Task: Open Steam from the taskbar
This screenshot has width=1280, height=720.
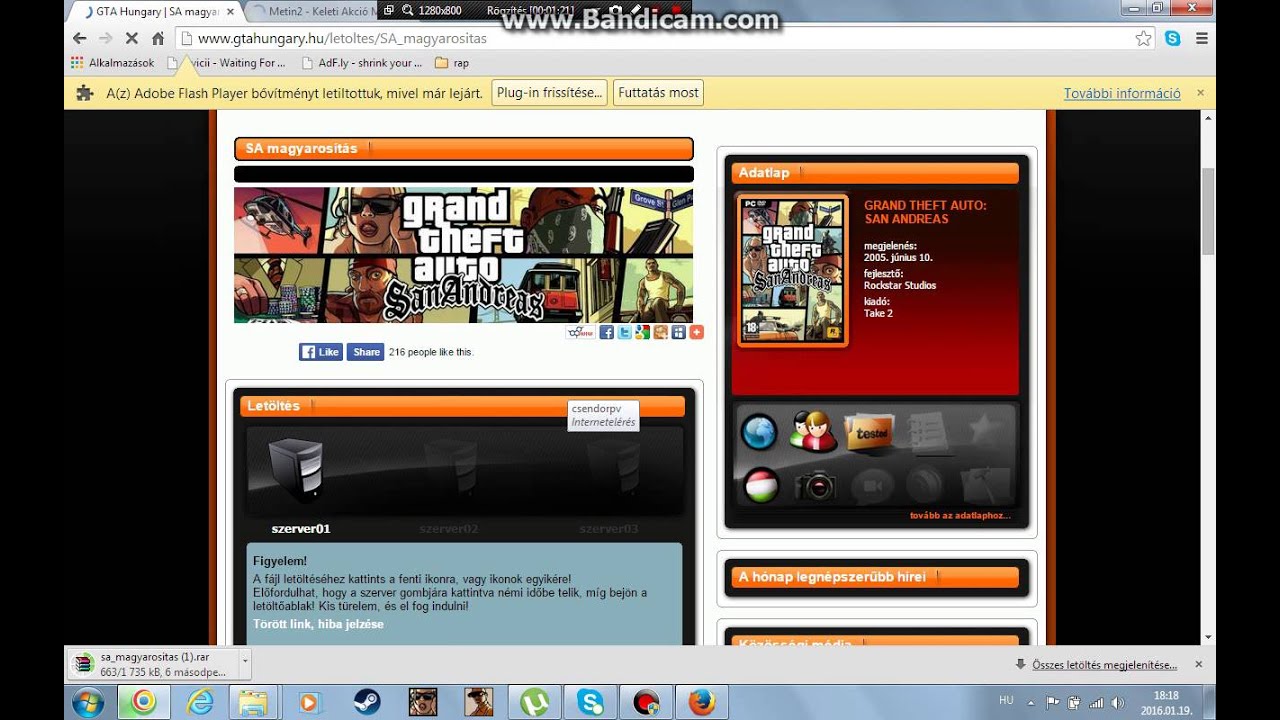Action: click(367, 702)
